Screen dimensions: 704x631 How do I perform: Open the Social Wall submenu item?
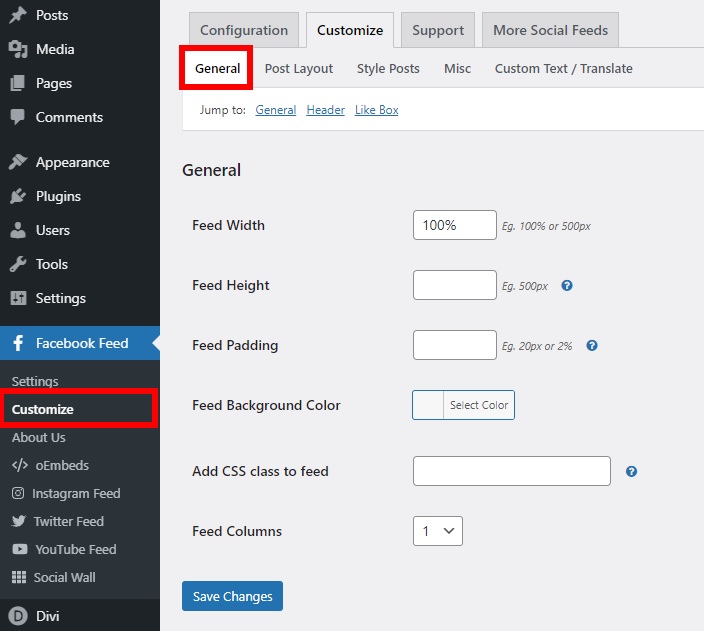point(65,577)
